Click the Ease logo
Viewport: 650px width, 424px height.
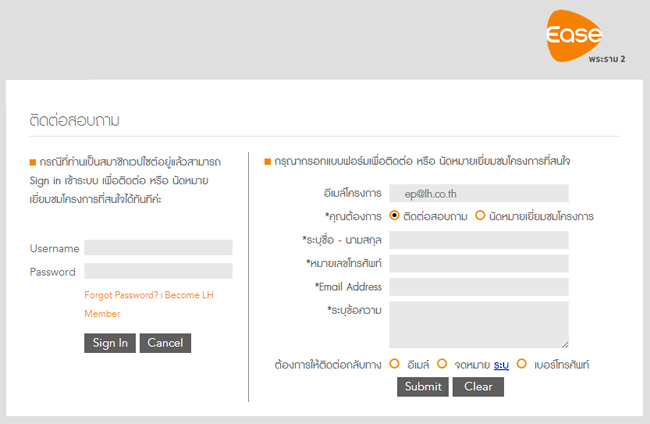pos(575,37)
